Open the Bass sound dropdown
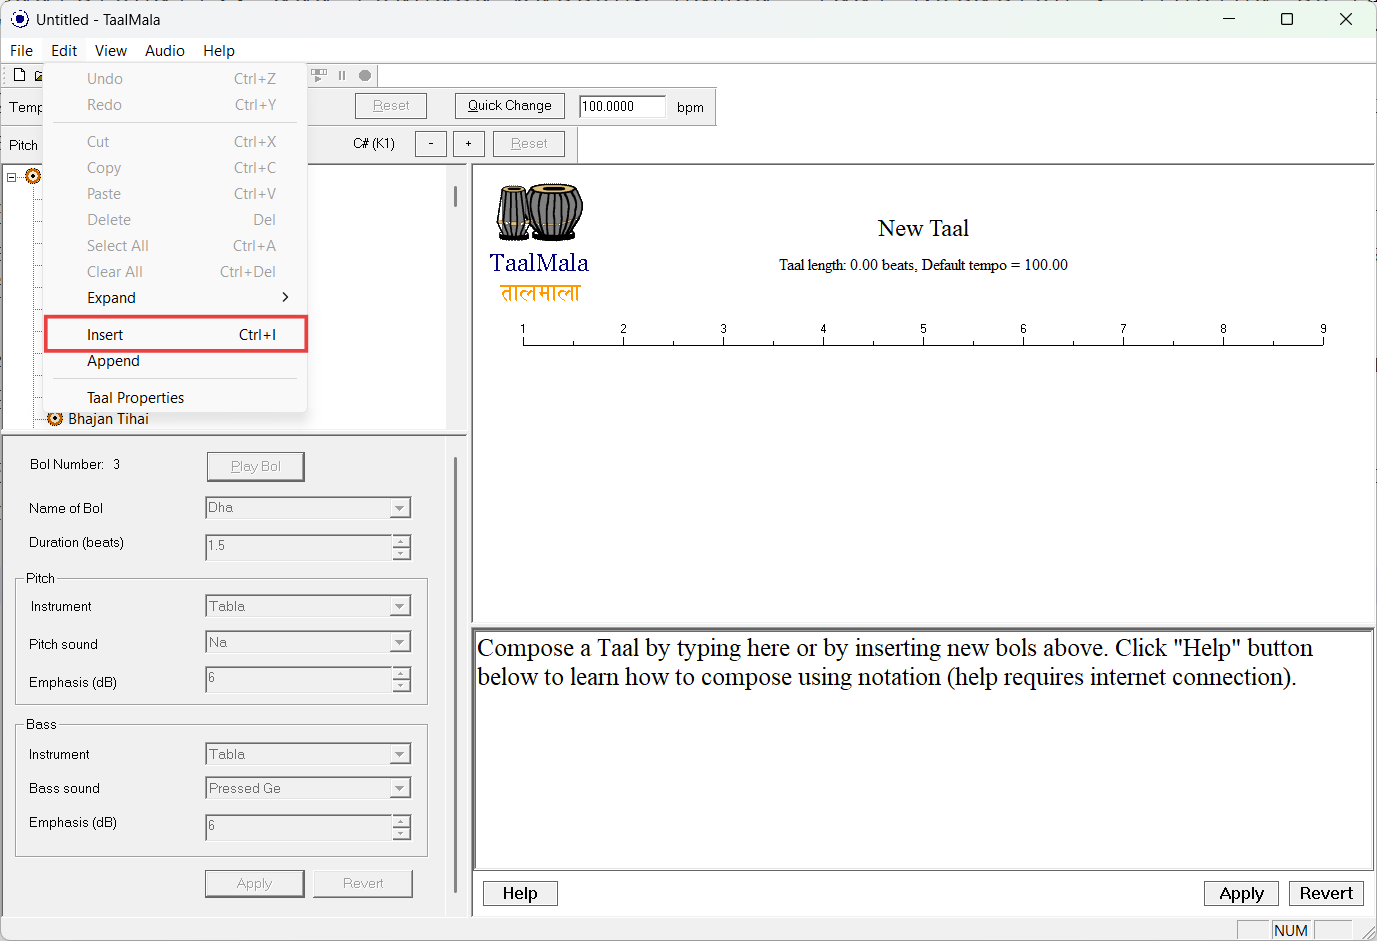The width and height of the screenshot is (1377, 941). coord(400,788)
